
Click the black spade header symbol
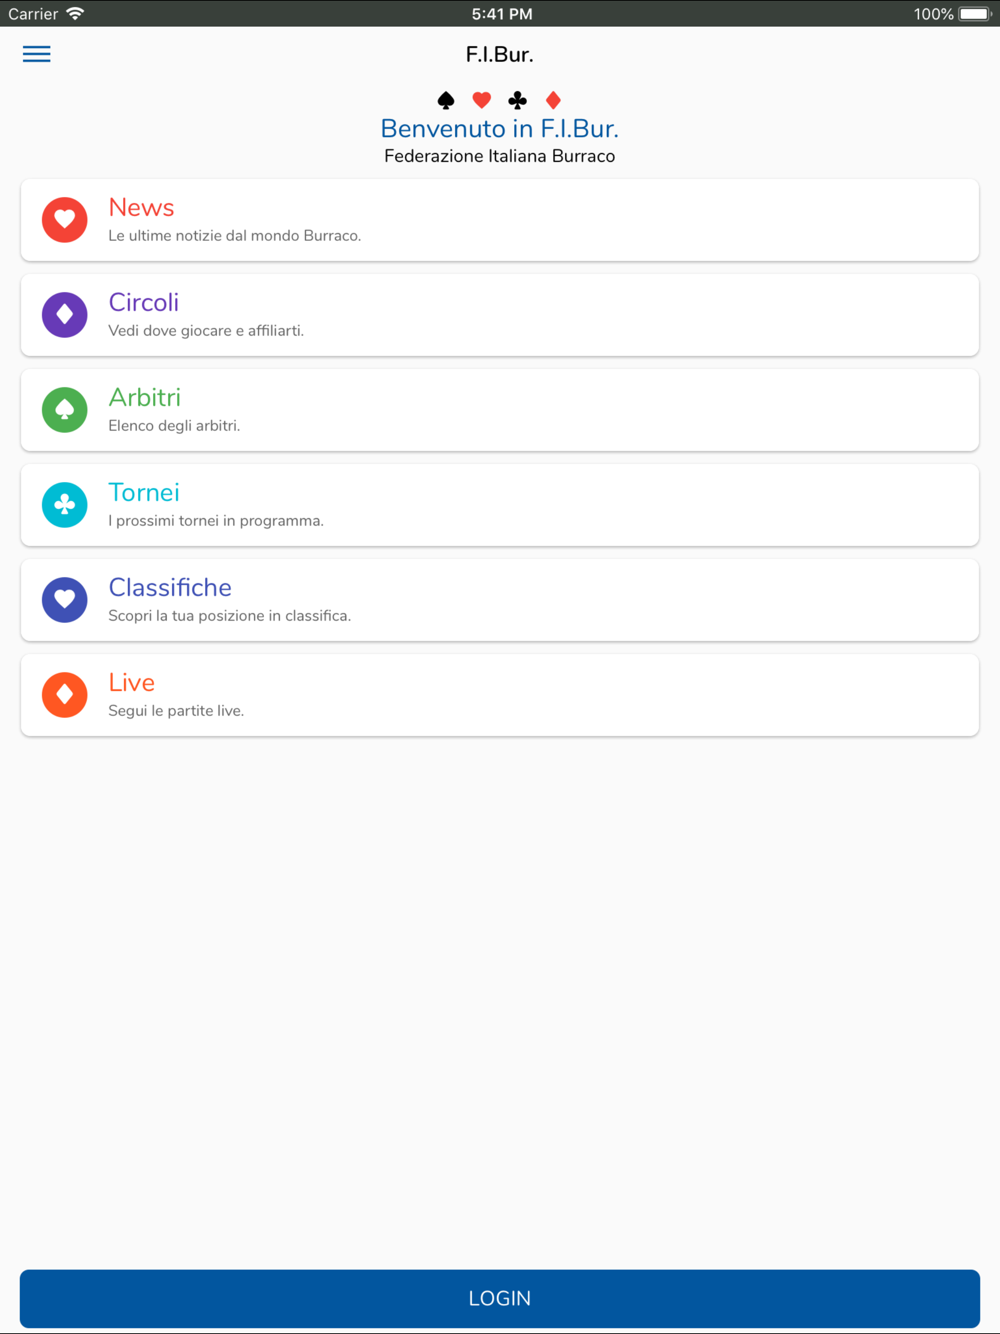(446, 100)
